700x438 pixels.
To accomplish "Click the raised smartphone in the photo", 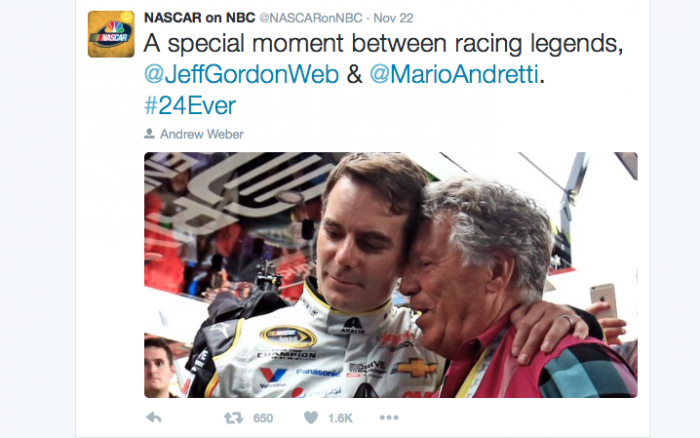I will coord(604,301).
